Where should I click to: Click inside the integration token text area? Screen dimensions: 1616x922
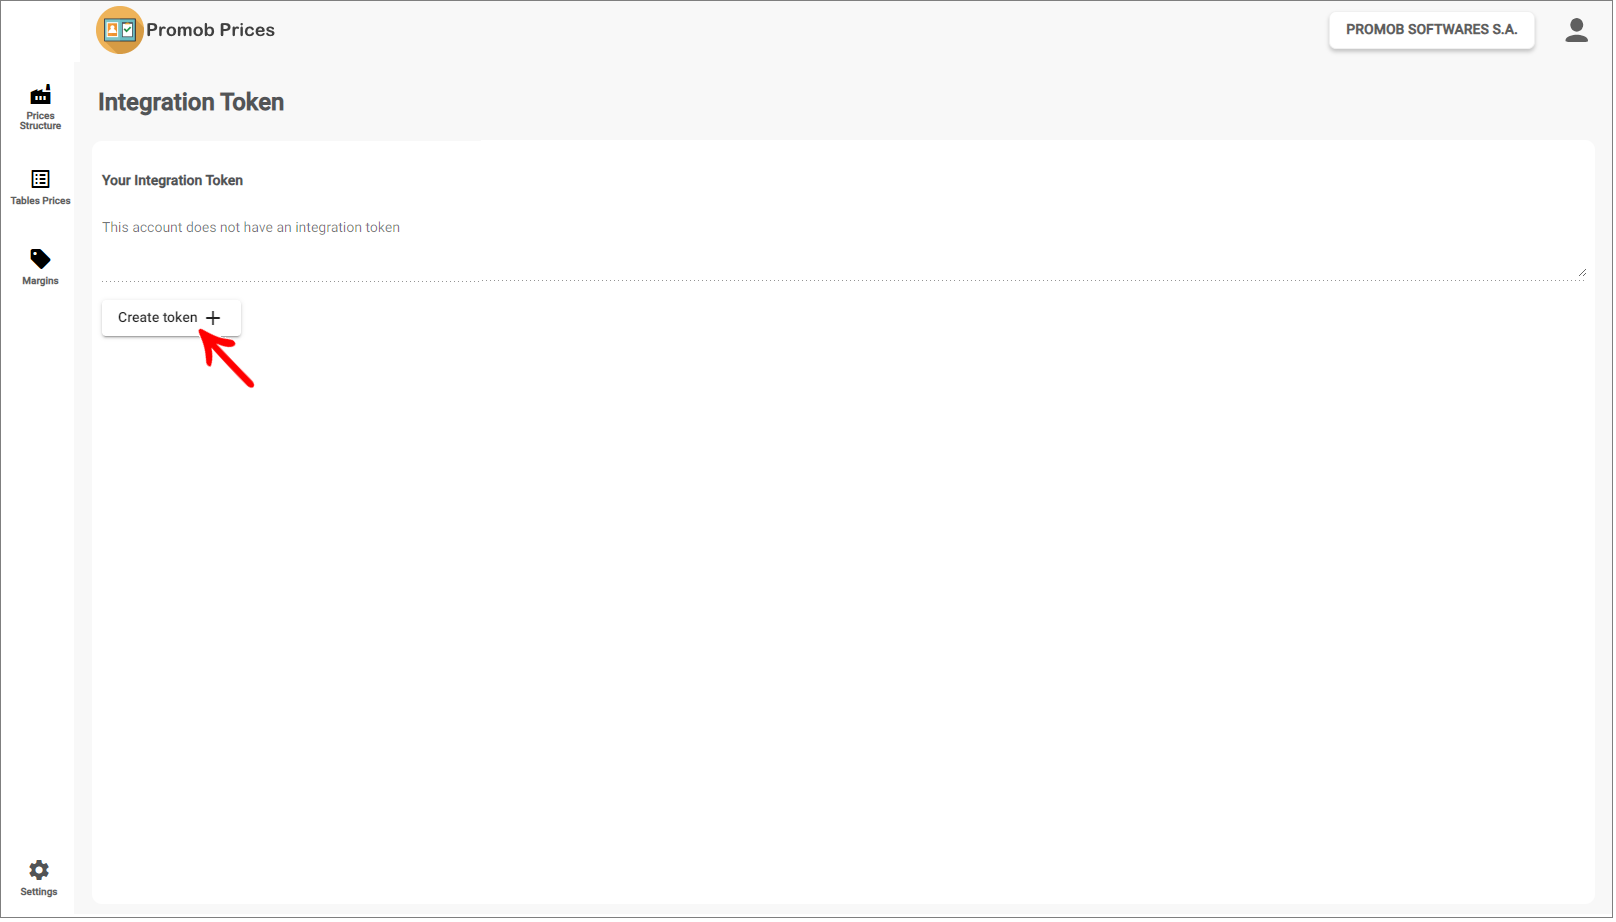pyautogui.click(x=843, y=247)
